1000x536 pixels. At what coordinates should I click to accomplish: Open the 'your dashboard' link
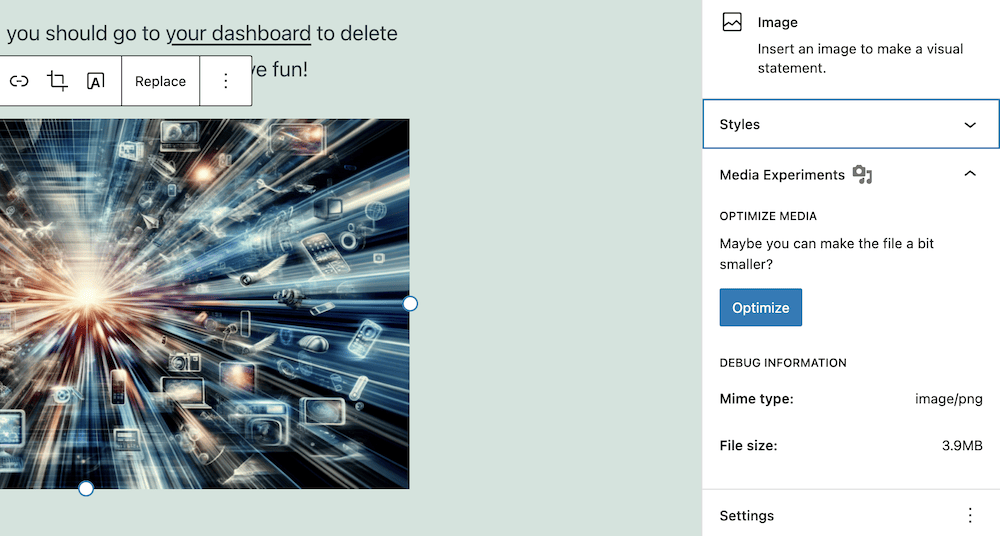(239, 33)
